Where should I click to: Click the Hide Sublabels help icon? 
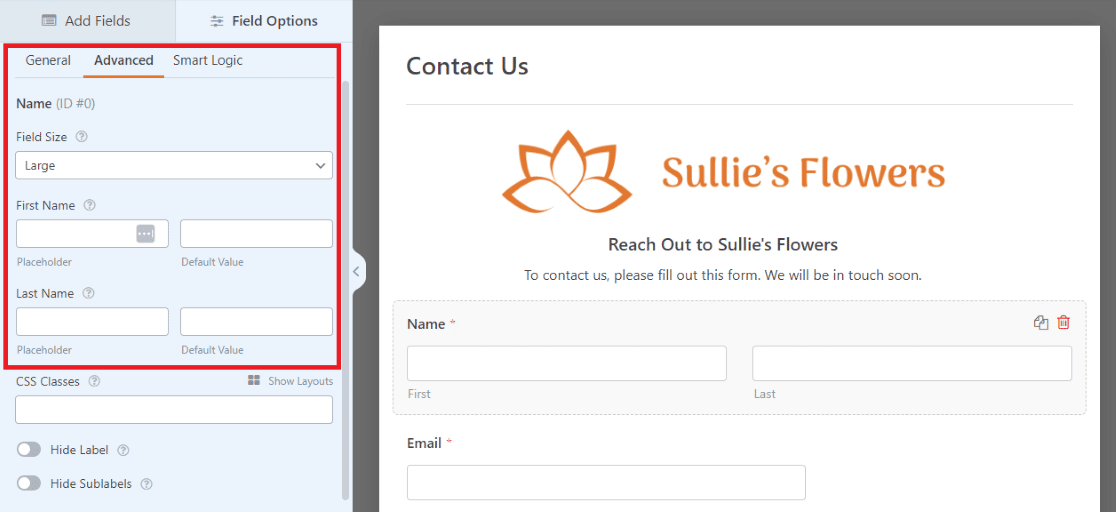click(147, 484)
